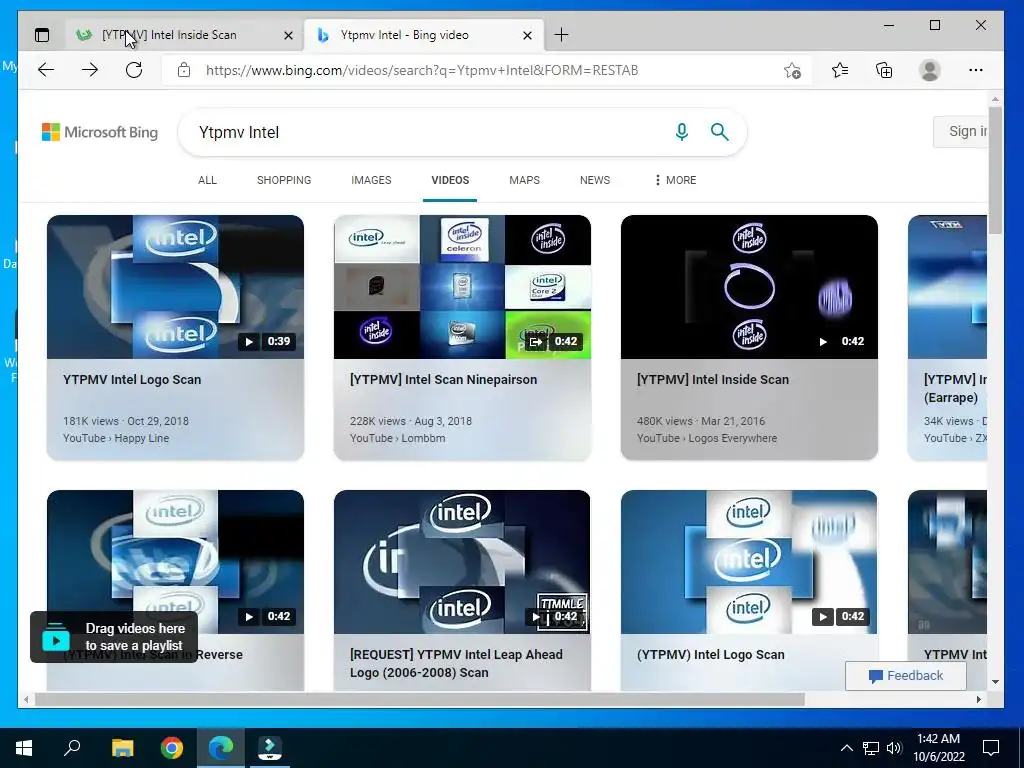Click the horizontal scrollbar right arrow
Image resolution: width=1024 pixels, height=768 pixels.
978,699
